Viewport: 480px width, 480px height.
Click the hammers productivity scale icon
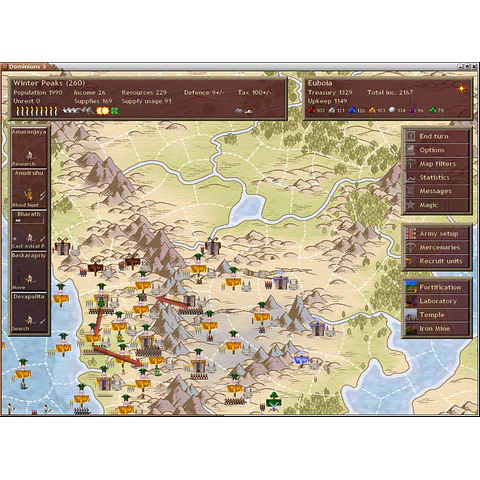(x=88, y=110)
